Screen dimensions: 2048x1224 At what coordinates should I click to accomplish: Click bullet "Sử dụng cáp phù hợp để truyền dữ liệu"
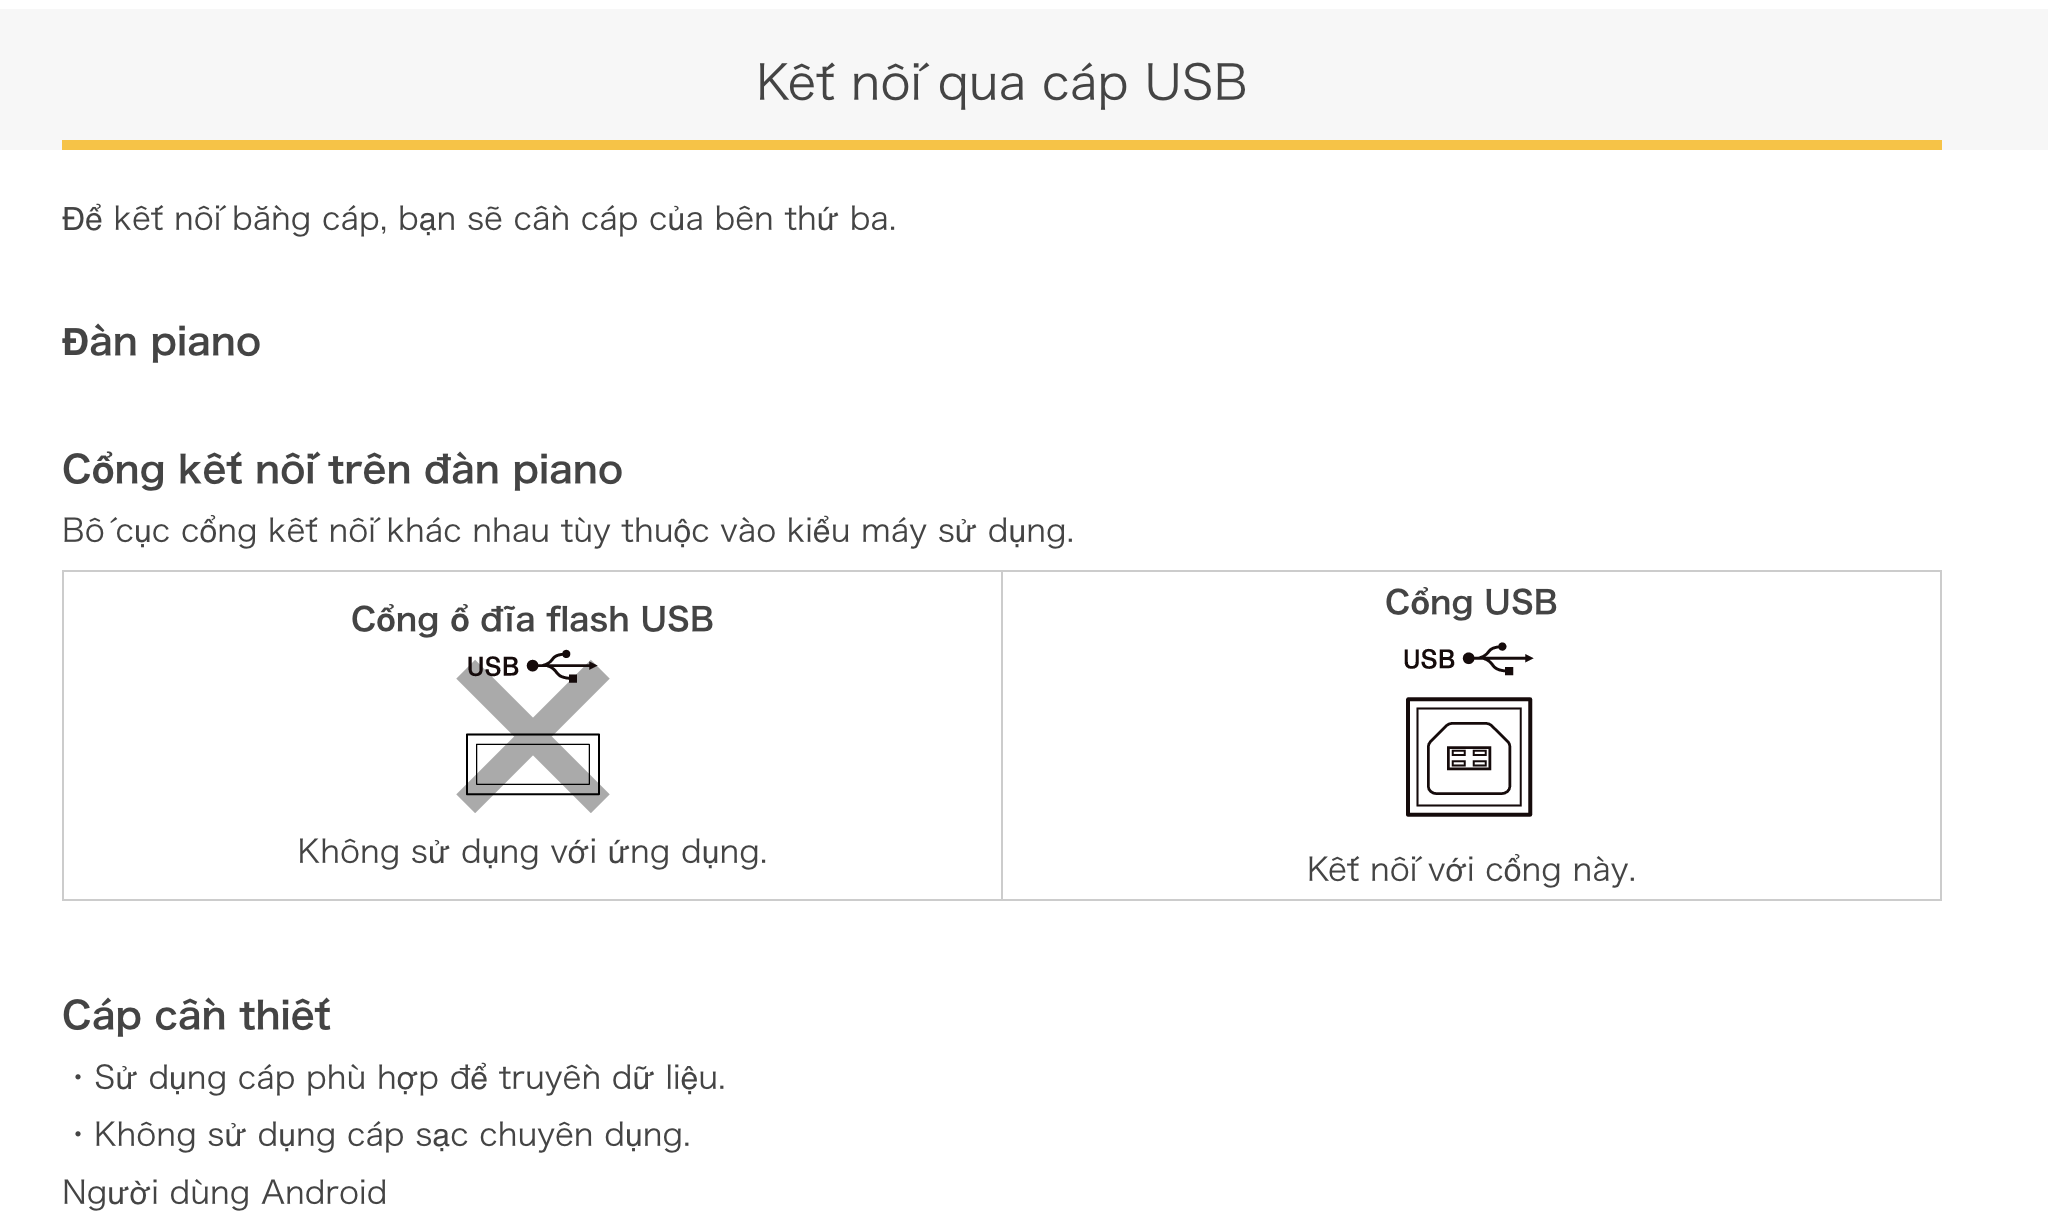[409, 1078]
